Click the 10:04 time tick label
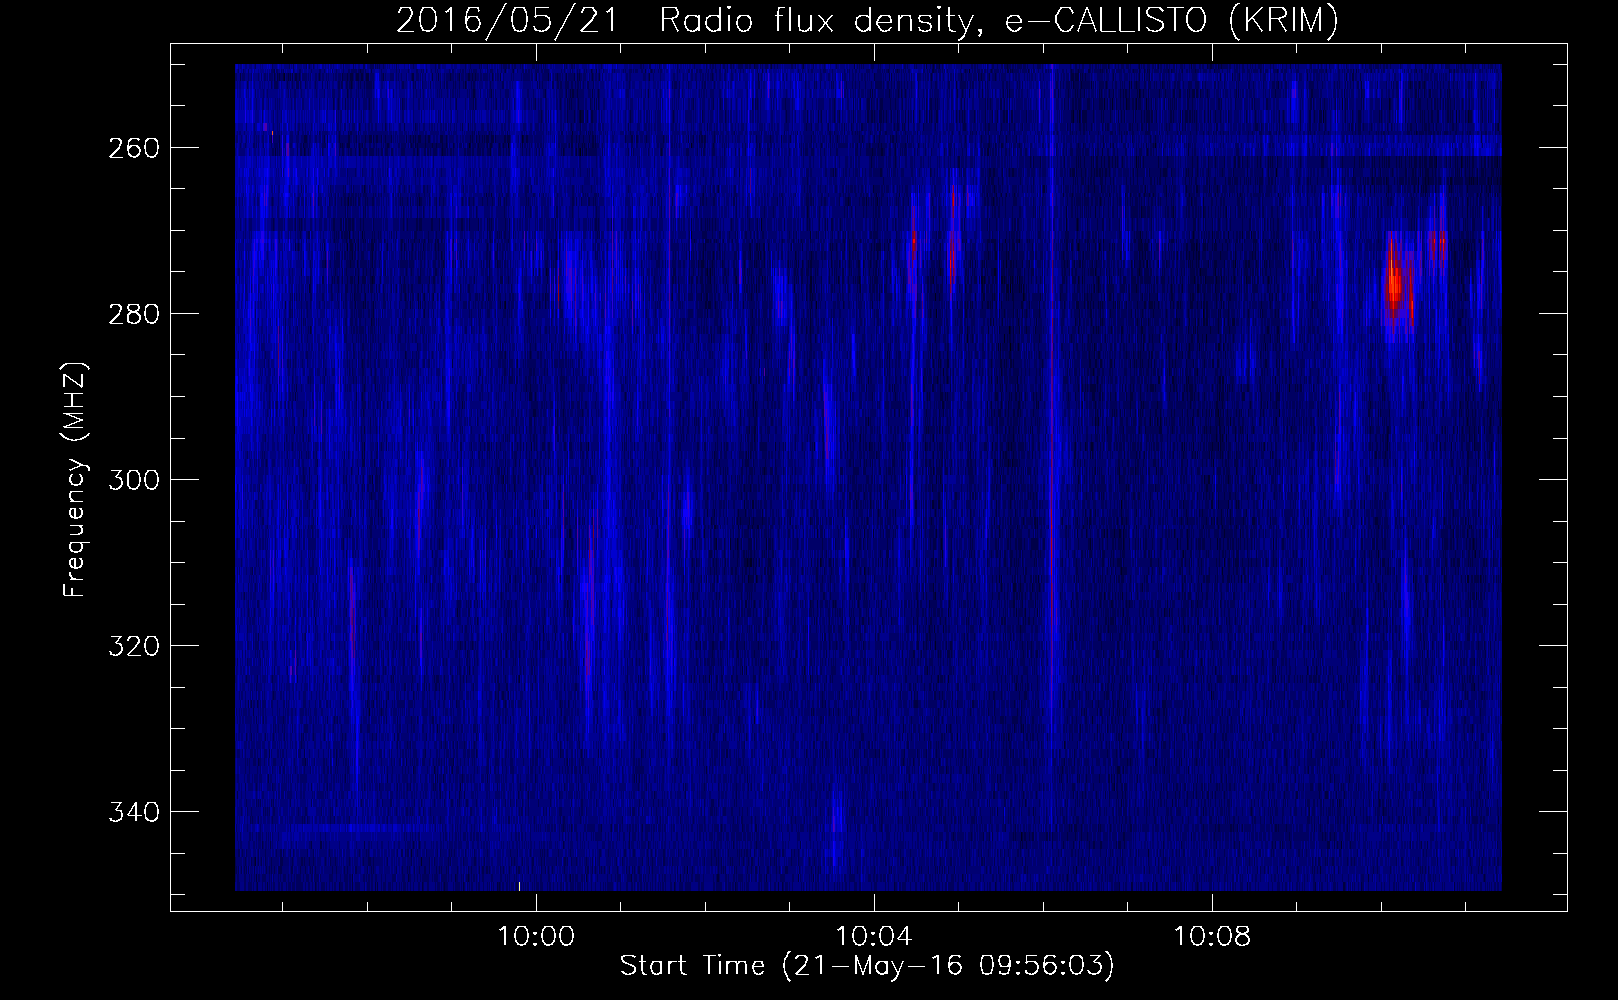 coord(874,937)
